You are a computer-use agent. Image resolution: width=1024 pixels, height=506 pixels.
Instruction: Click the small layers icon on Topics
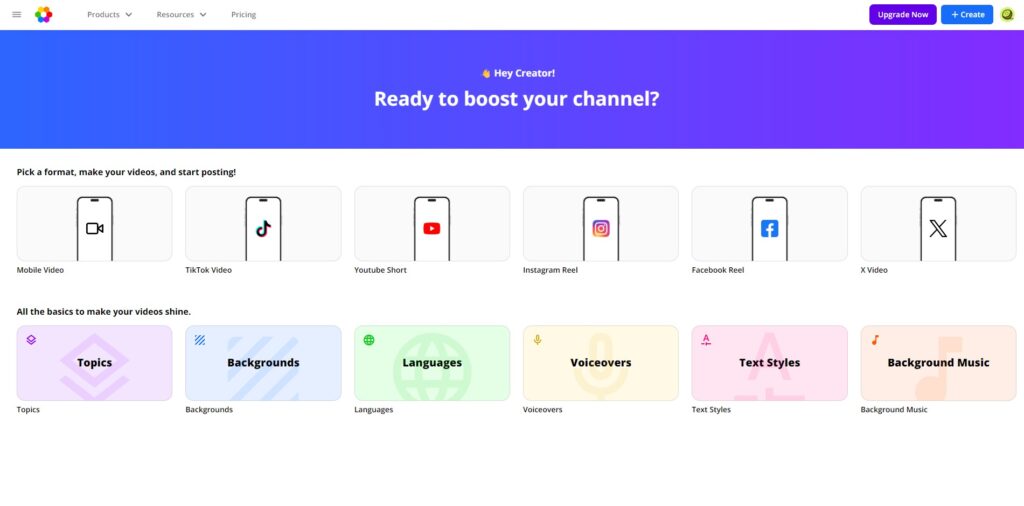click(31, 340)
